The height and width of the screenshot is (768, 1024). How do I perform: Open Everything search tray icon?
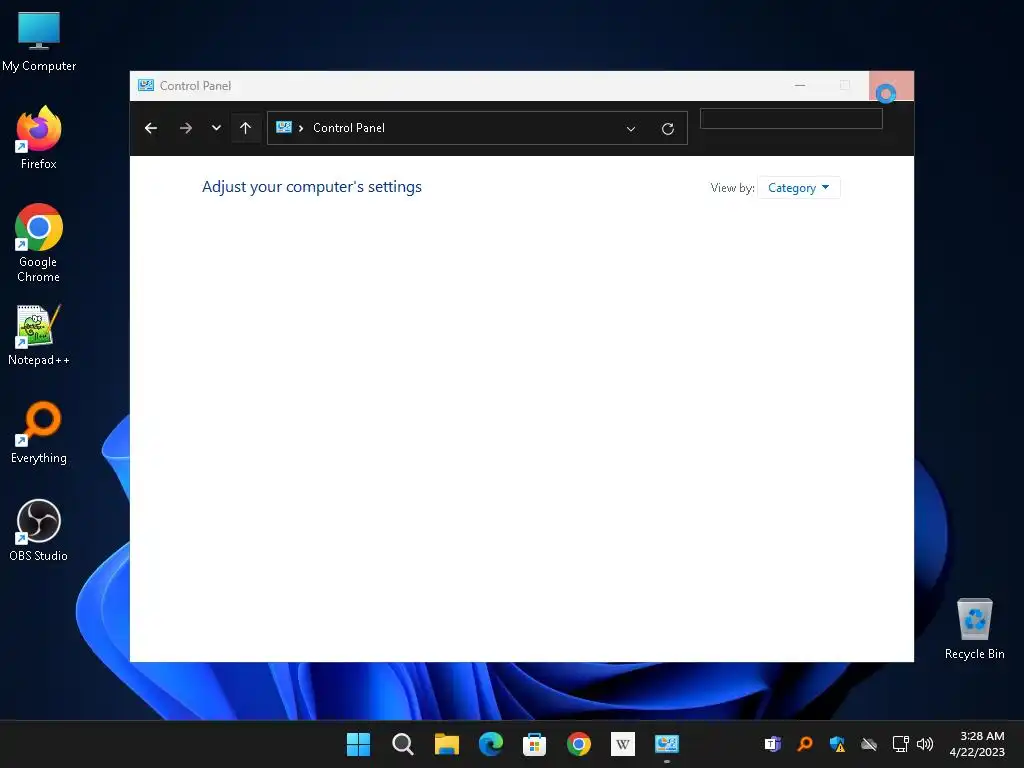(x=805, y=744)
